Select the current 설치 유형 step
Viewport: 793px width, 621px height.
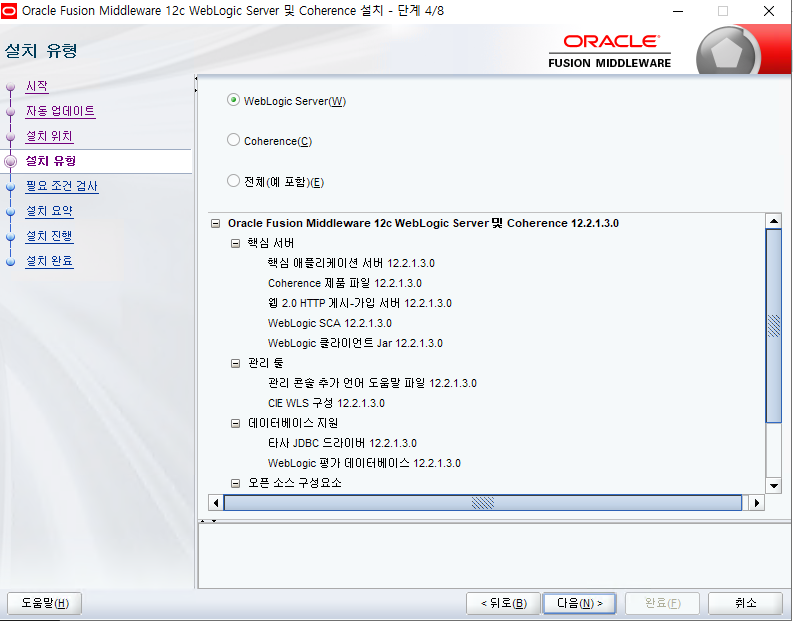click(51, 161)
